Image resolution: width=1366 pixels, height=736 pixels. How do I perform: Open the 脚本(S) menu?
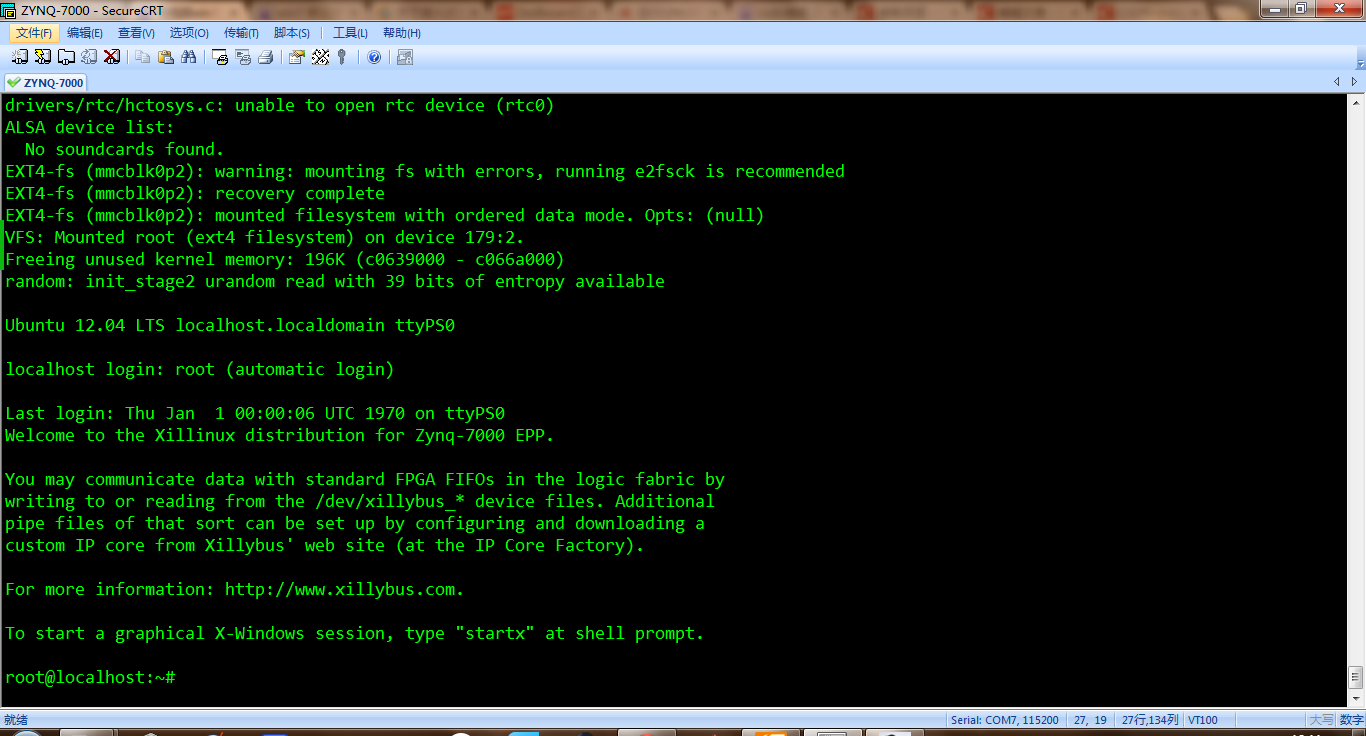click(292, 33)
